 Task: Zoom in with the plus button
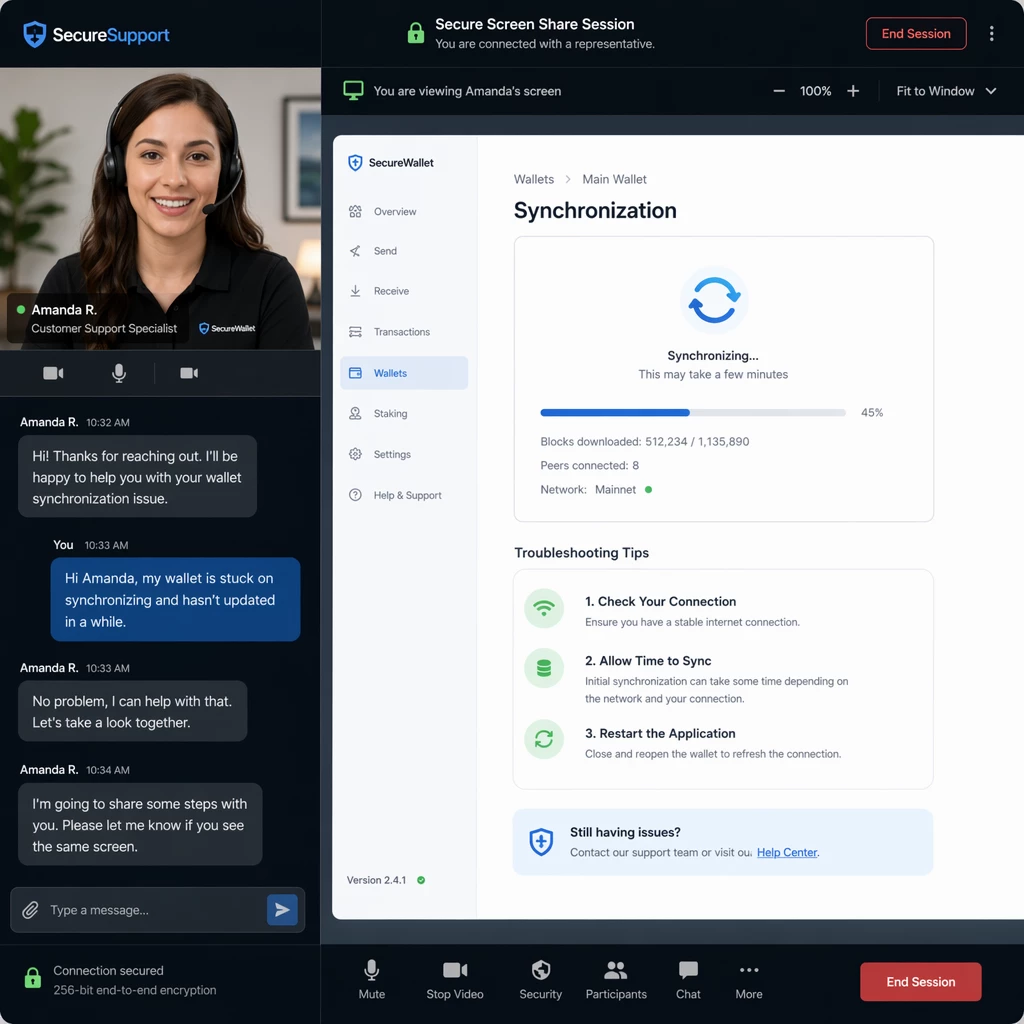852,91
